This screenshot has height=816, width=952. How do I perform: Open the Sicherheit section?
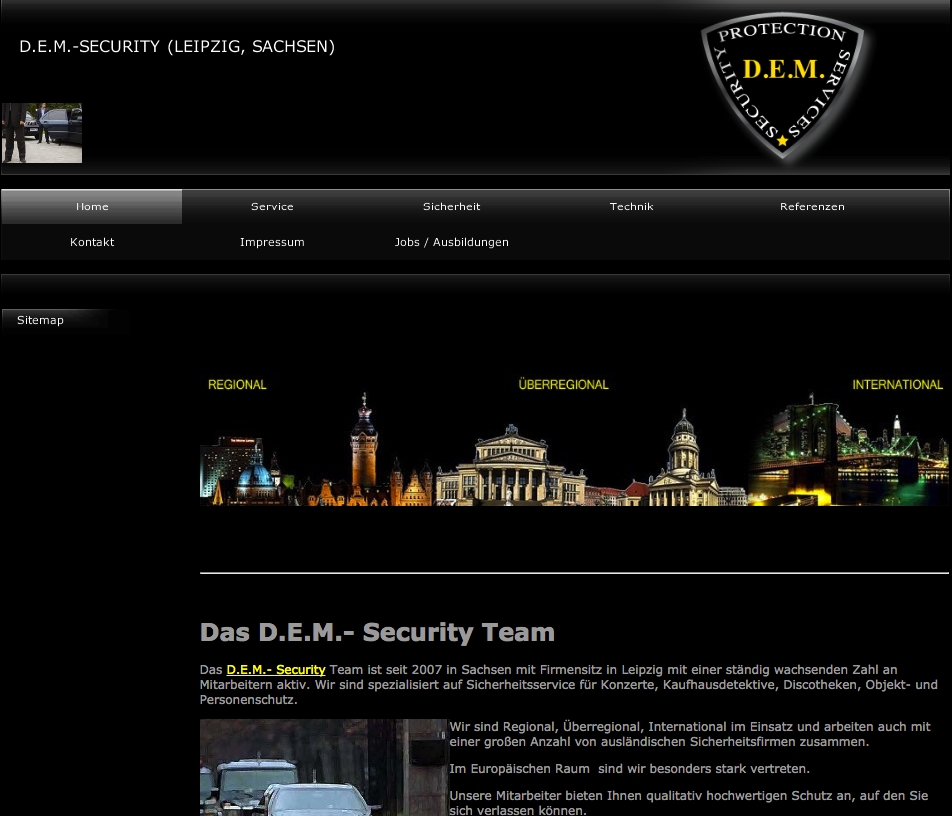tap(452, 206)
